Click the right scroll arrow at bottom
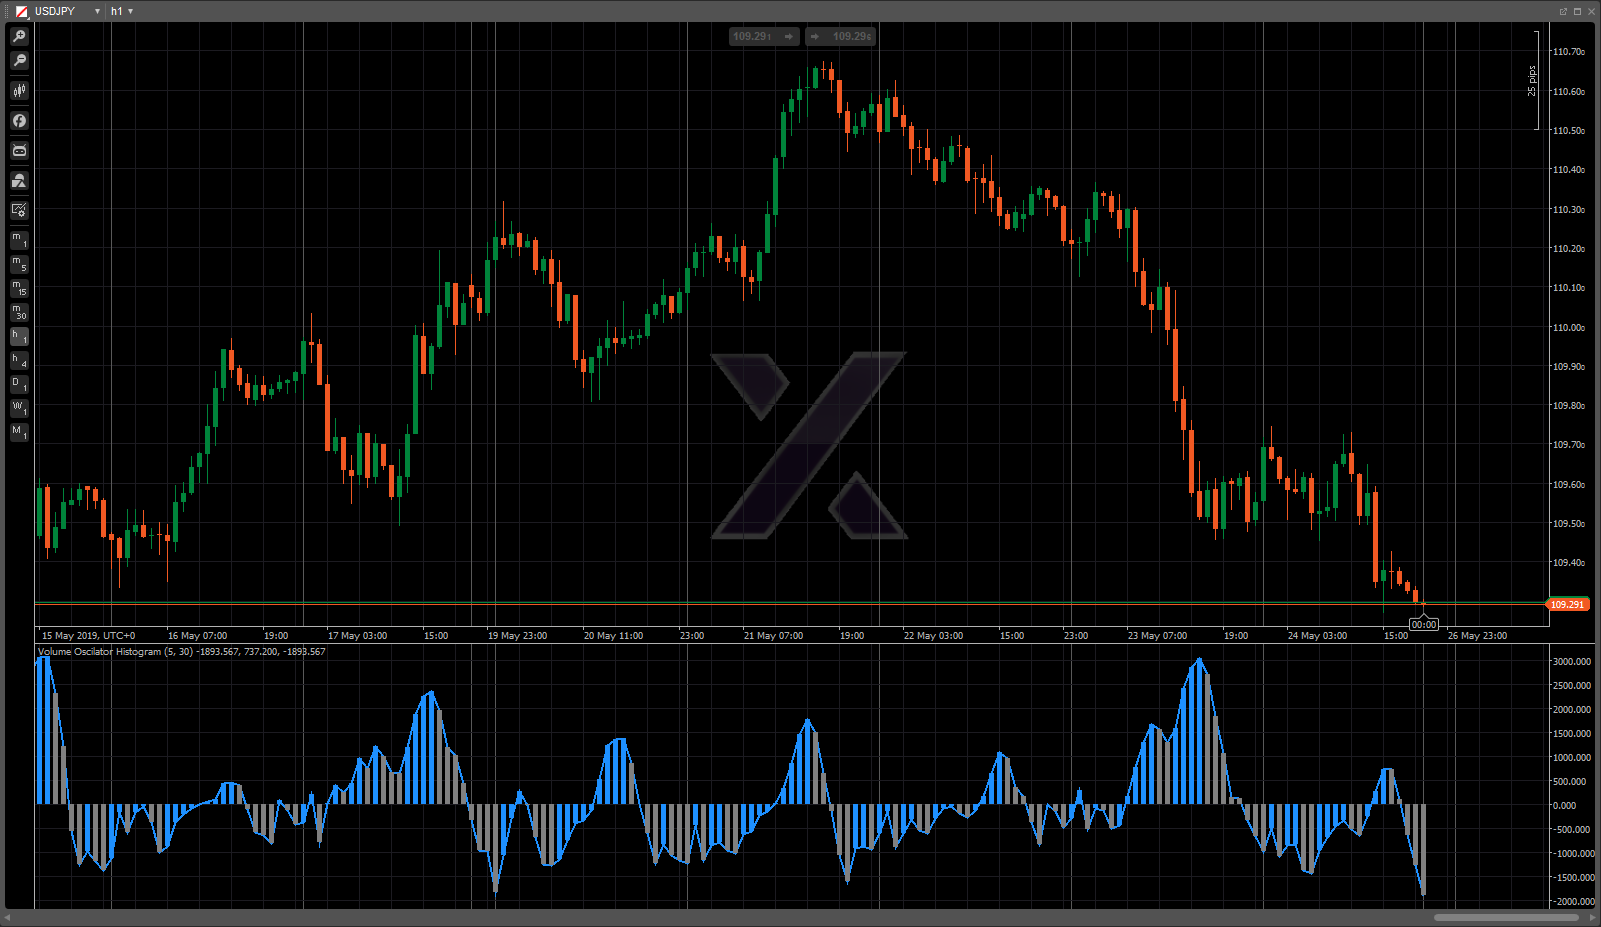 [1593, 917]
